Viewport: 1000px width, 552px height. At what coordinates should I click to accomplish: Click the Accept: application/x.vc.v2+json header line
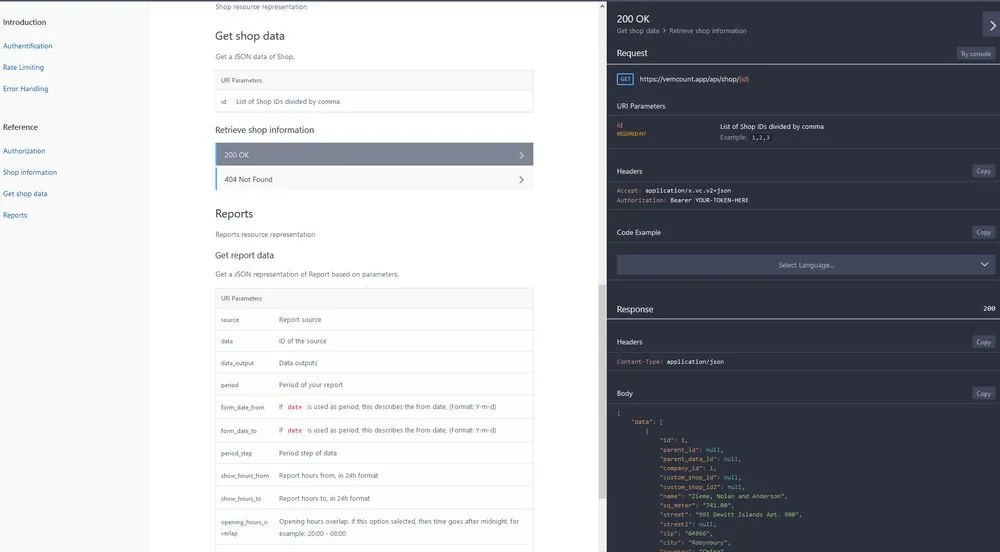click(673, 191)
